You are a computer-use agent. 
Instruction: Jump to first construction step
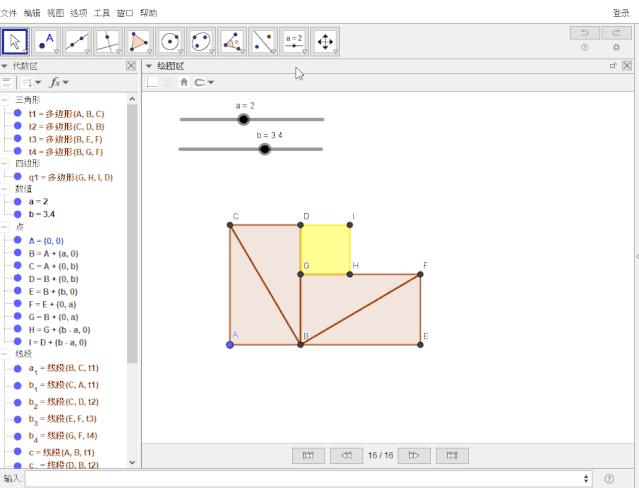308,455
